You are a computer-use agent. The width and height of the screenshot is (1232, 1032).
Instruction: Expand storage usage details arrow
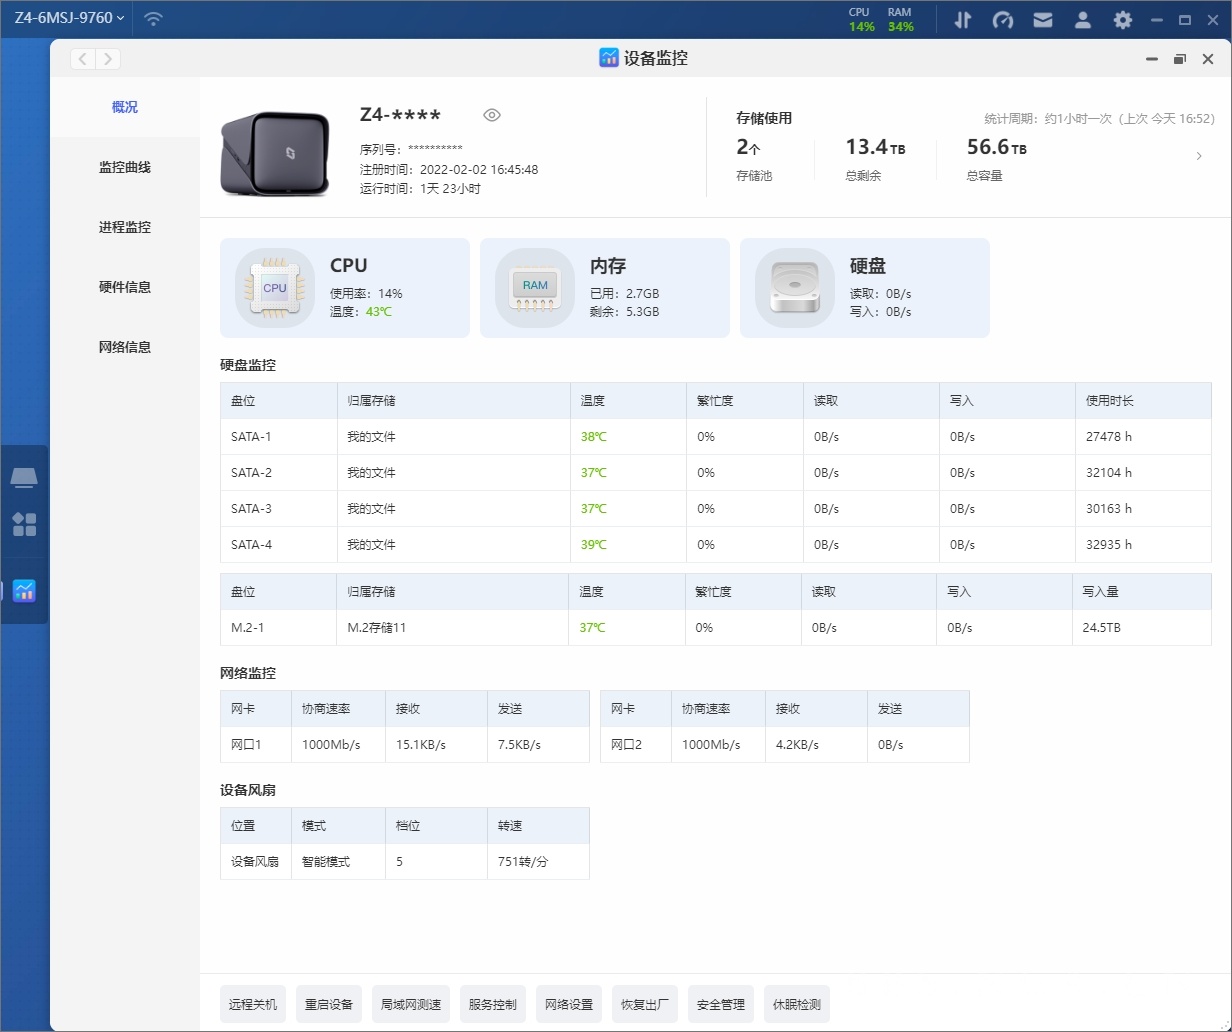click(x=1199, y=156)
